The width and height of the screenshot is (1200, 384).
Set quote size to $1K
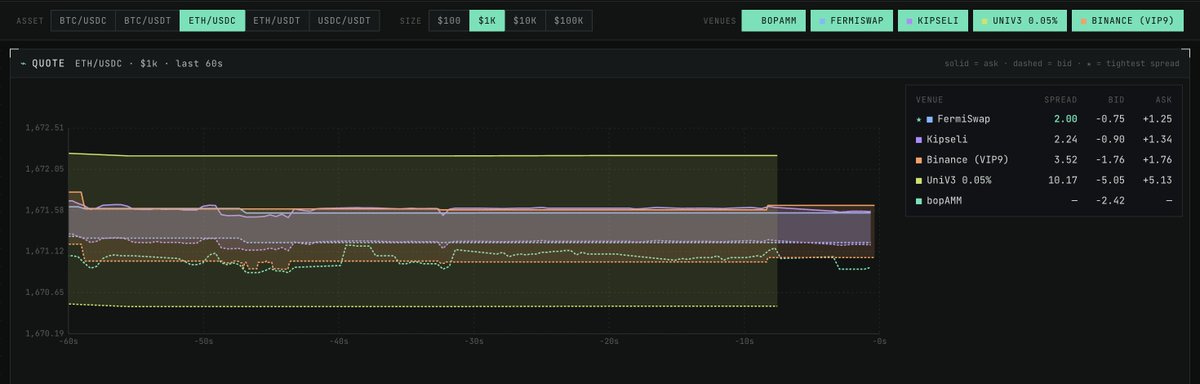pos(487,20)
